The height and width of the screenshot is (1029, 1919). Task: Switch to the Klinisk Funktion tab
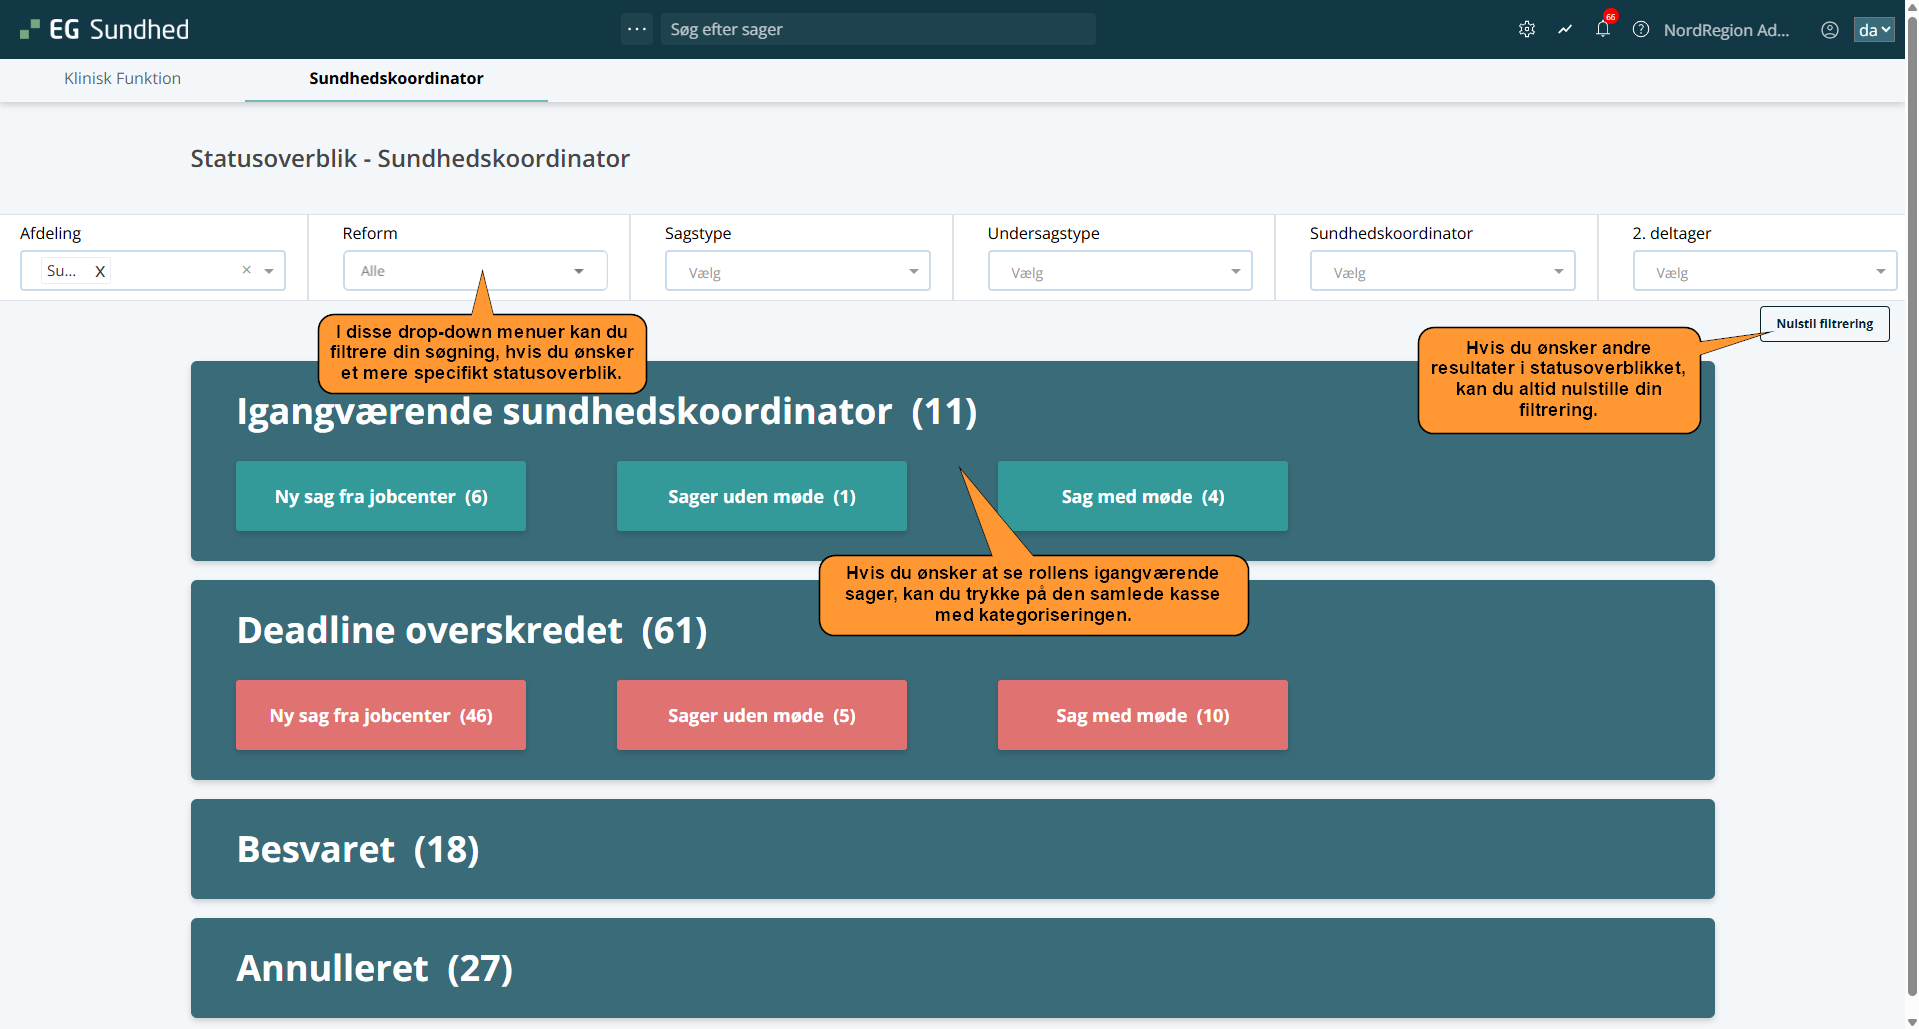click(x=122, y=79)
